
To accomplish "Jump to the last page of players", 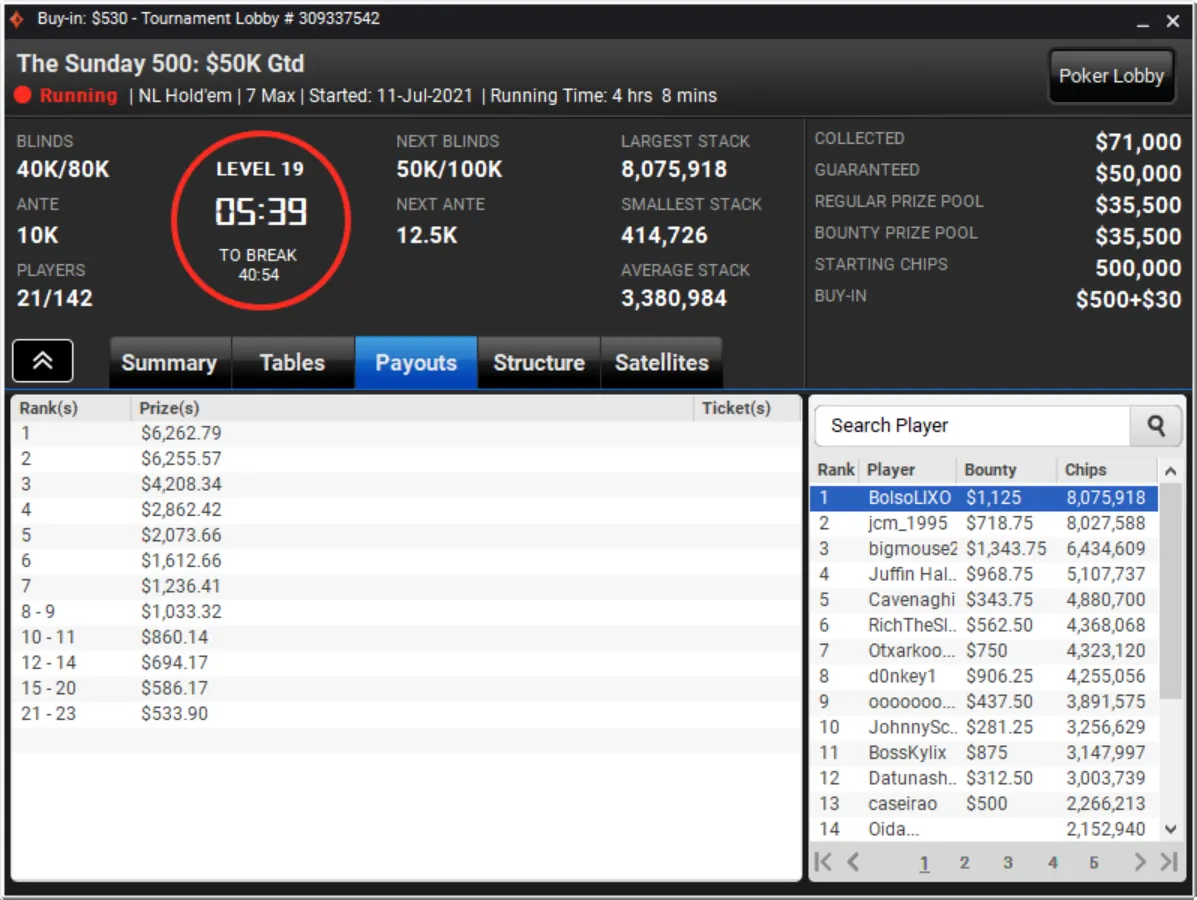I will 1169,862.
